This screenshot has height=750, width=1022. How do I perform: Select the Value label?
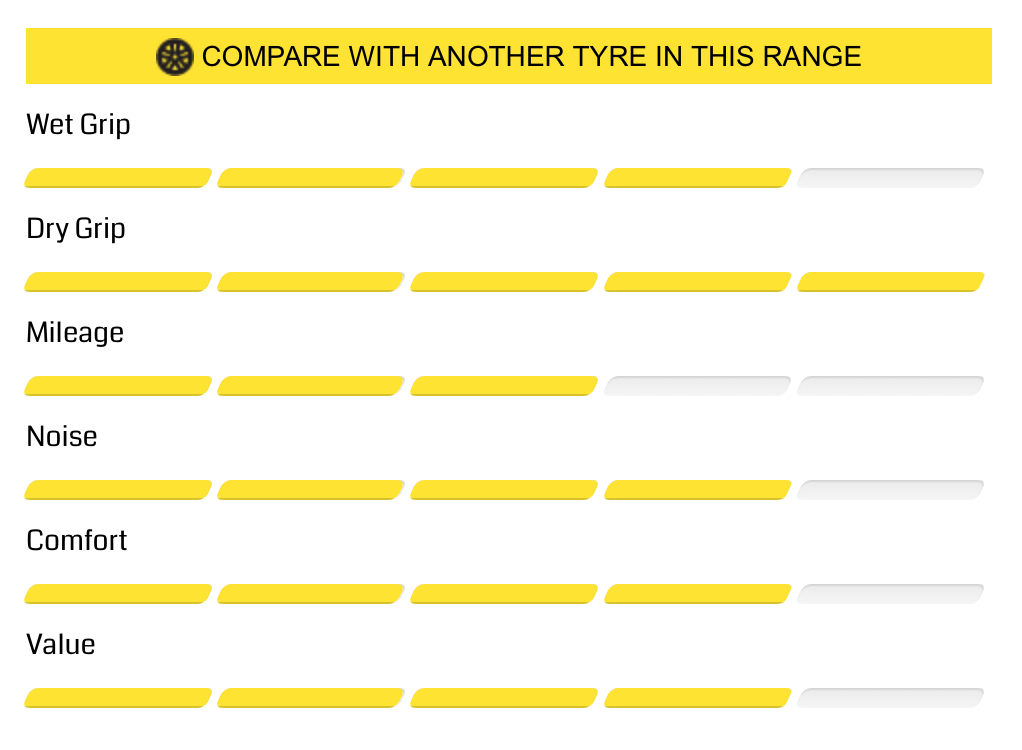tap(61, 644)
